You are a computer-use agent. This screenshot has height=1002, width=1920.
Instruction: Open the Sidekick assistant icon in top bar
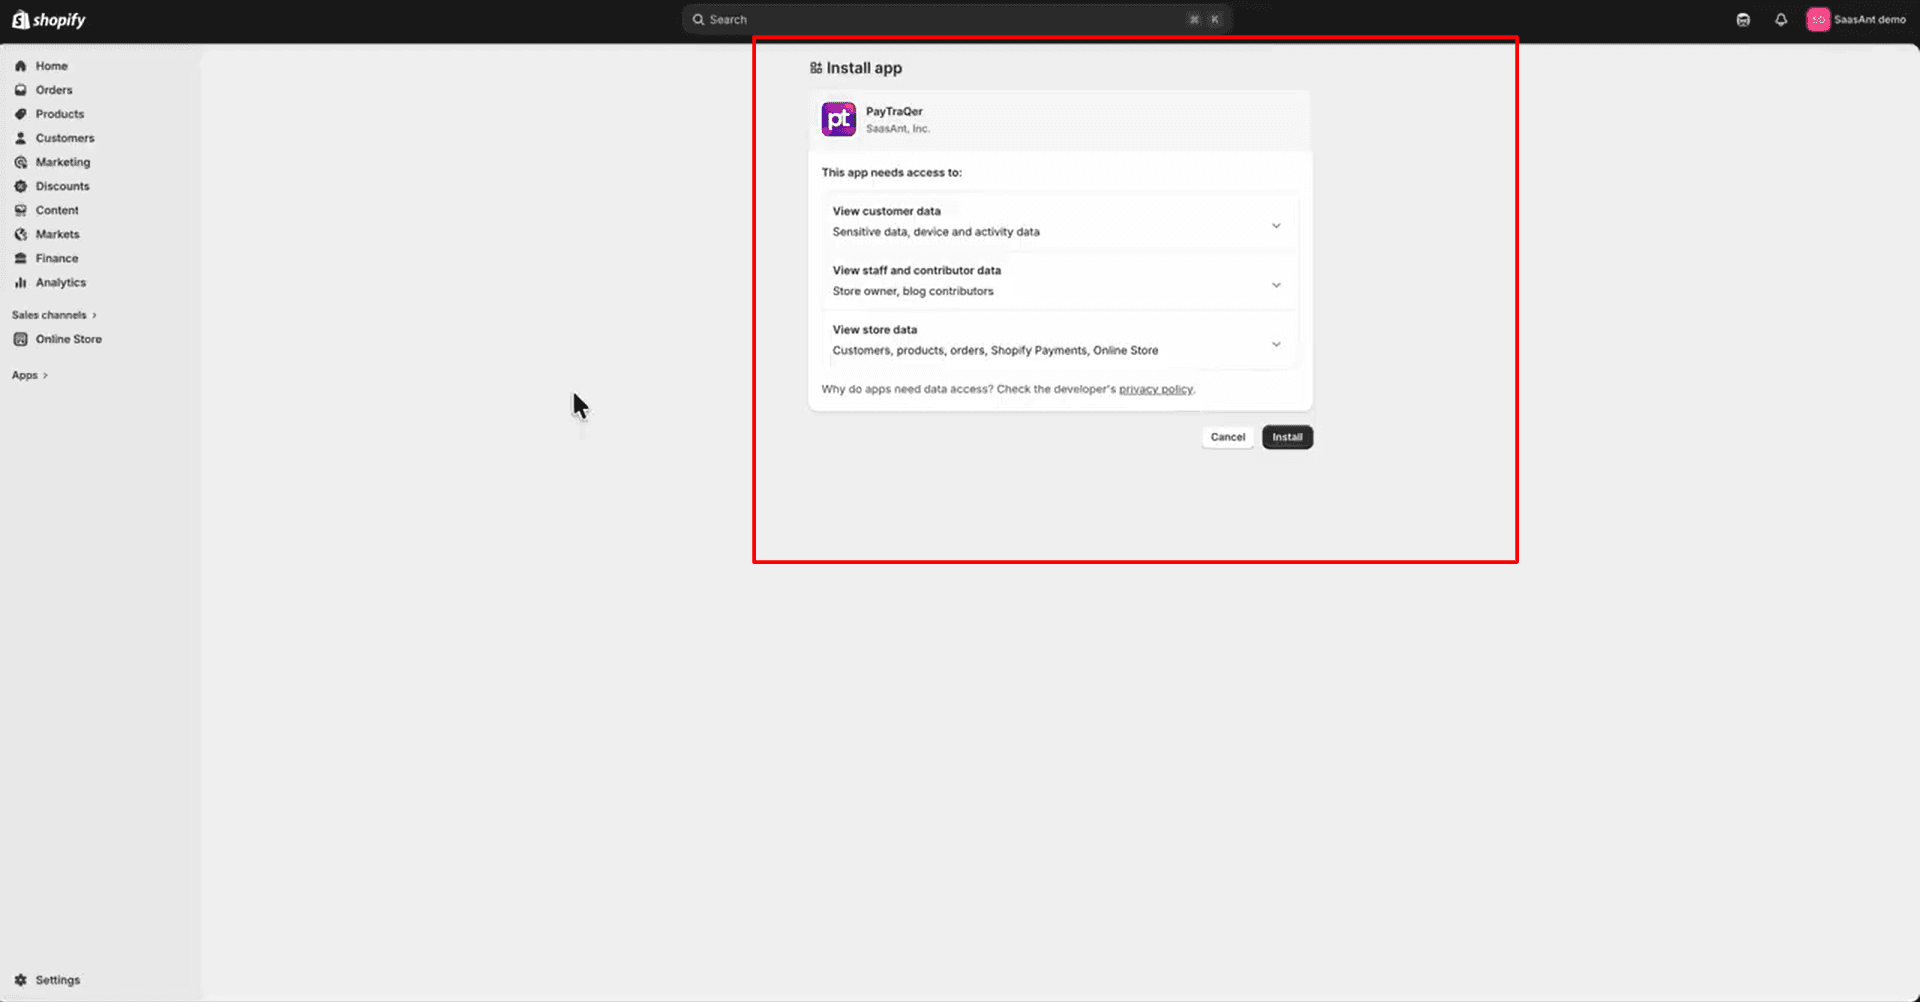tap(1743, 20)
